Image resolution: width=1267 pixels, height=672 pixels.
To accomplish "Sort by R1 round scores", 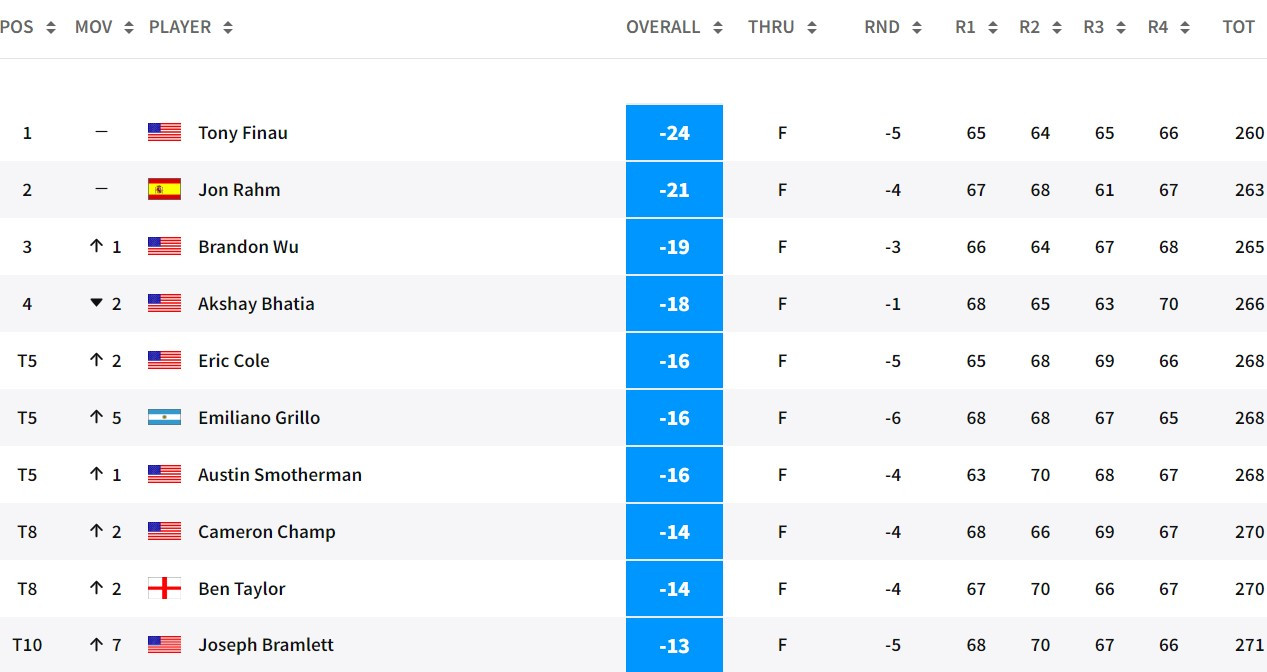I will 976,27.
